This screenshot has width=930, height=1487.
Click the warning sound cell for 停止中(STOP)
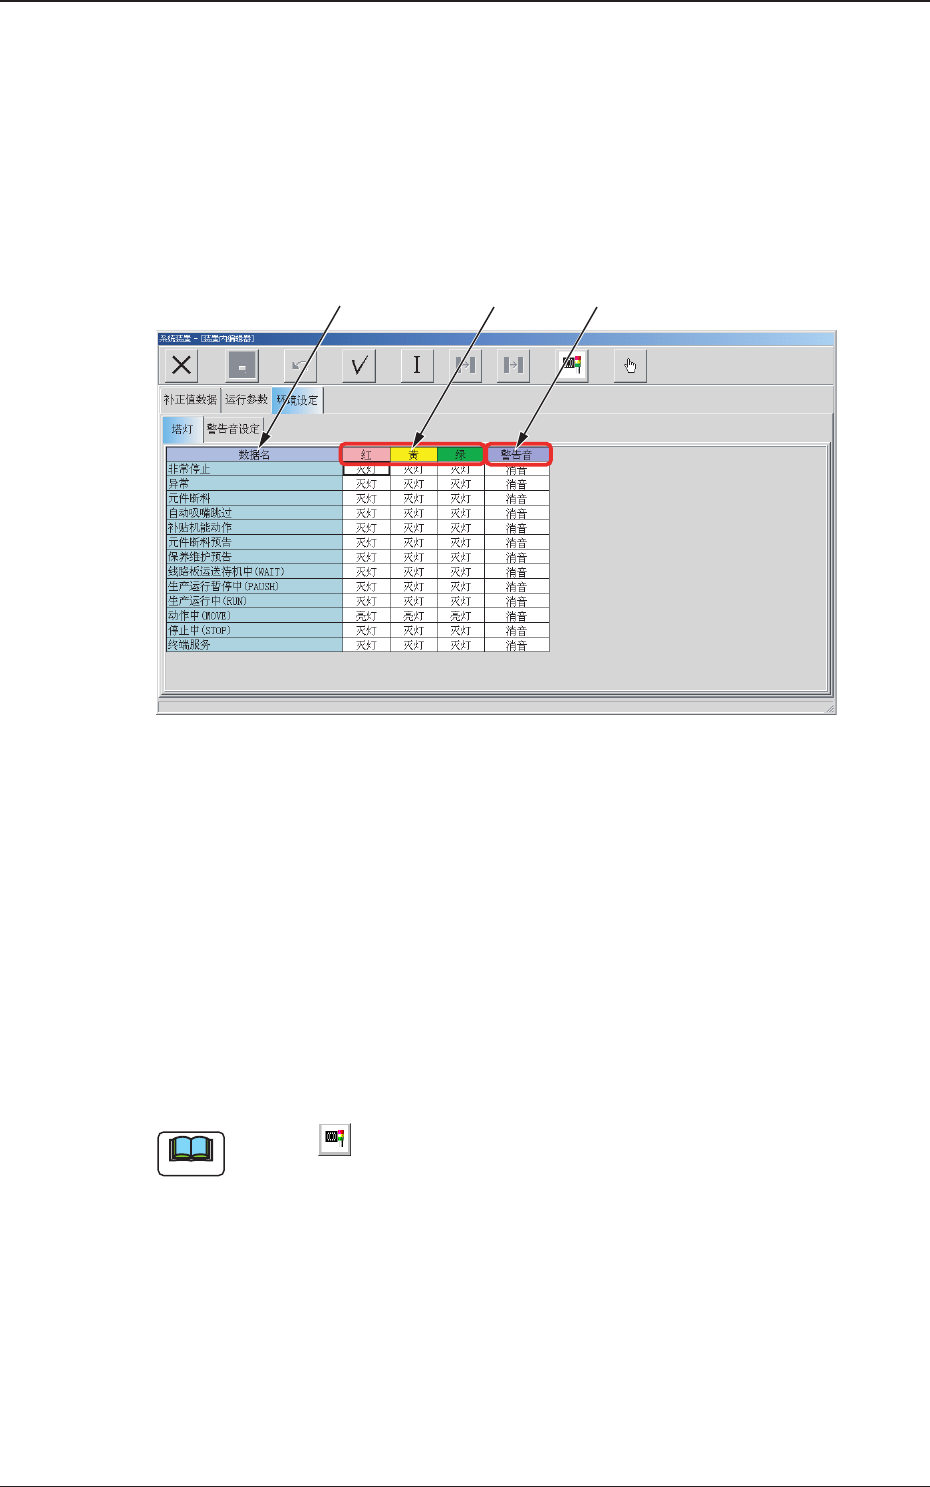517,631
